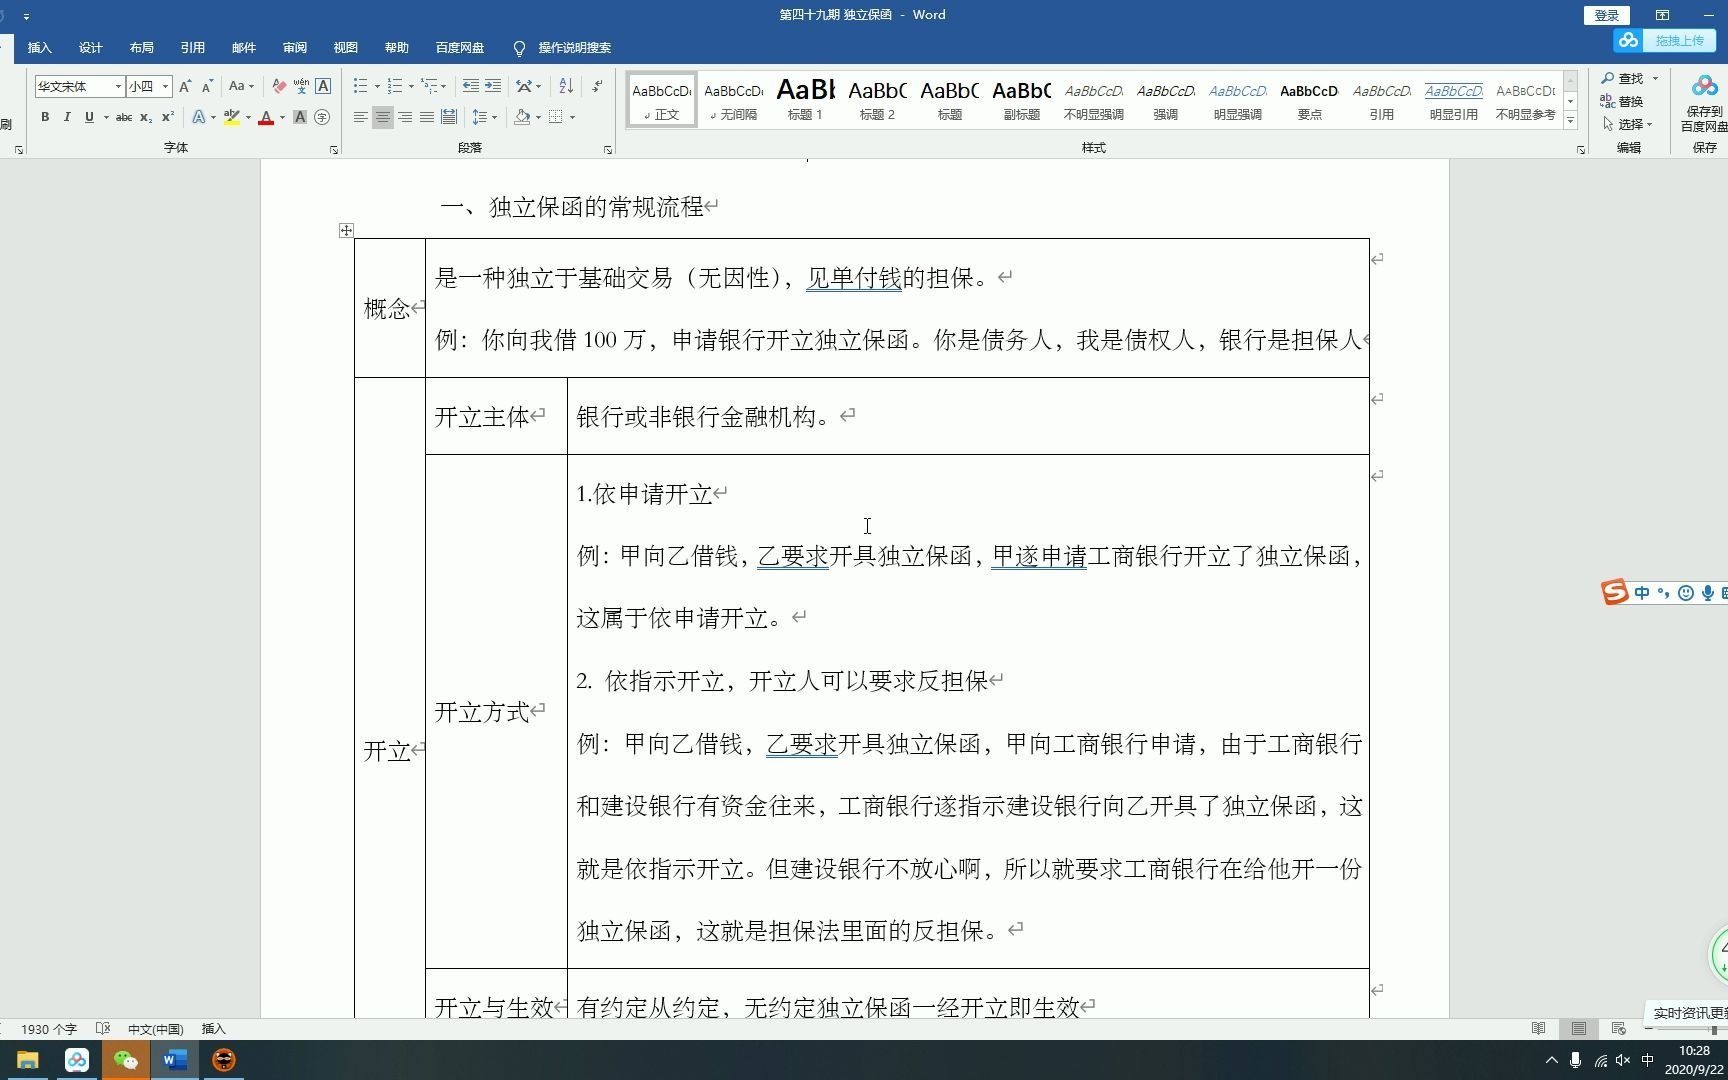Click the table move handle

click(346, 231)
